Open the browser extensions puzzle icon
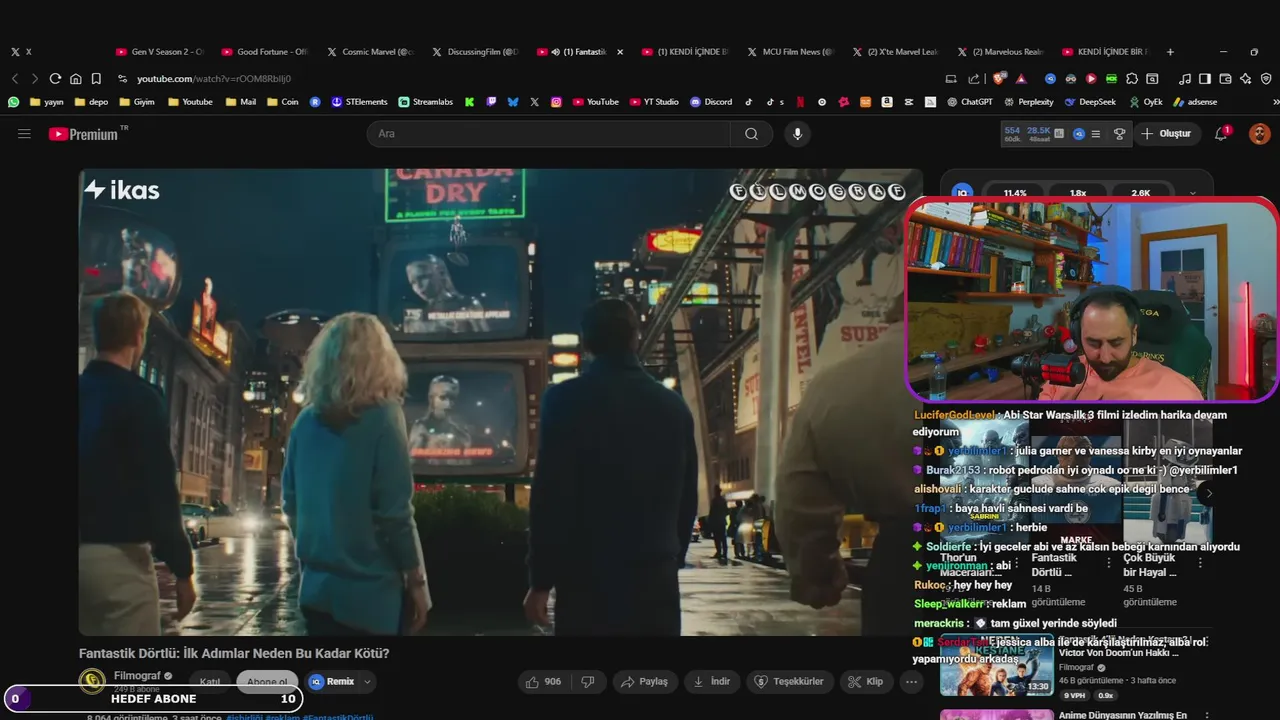The width and height of the screenshot is (1280, 720). (x=1132, y=79)
